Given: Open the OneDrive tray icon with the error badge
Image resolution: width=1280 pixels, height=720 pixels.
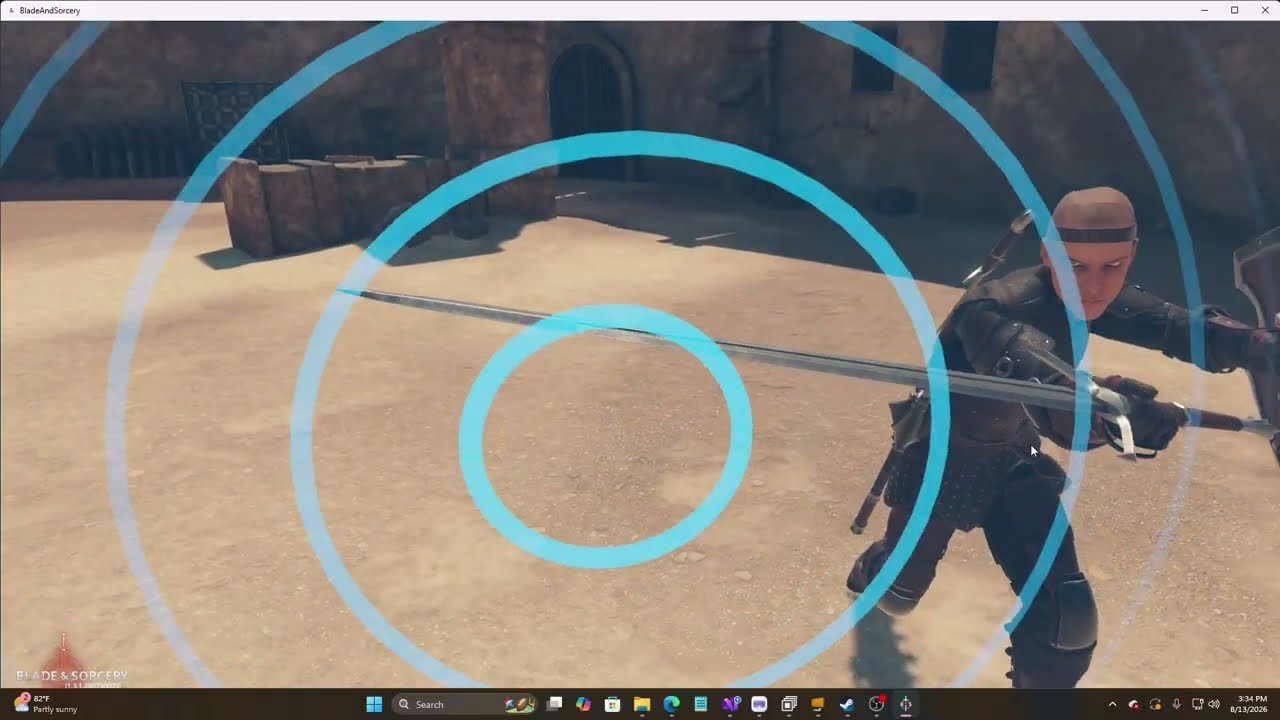Looking at the screenshot, I should (1134, 704).
